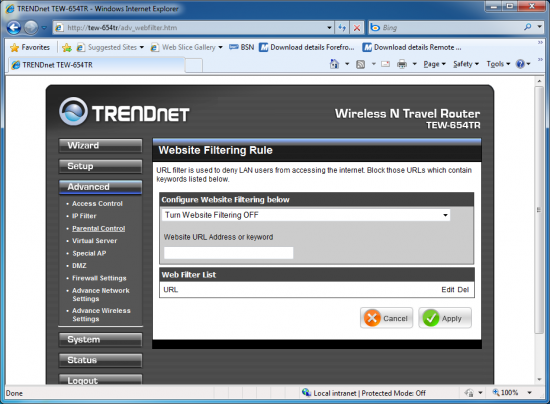The width and height of the screenshot is (550, 404).
Task: Open the Page menu
Action: (434, 64)
